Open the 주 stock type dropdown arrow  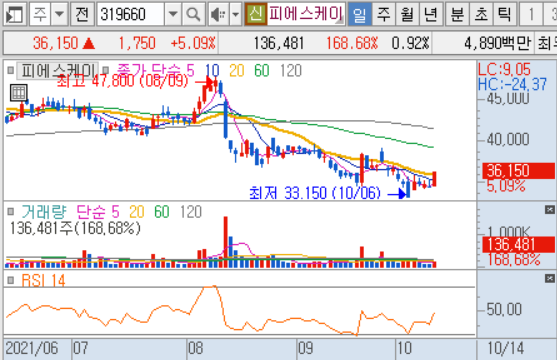click(x=59, y=15)
